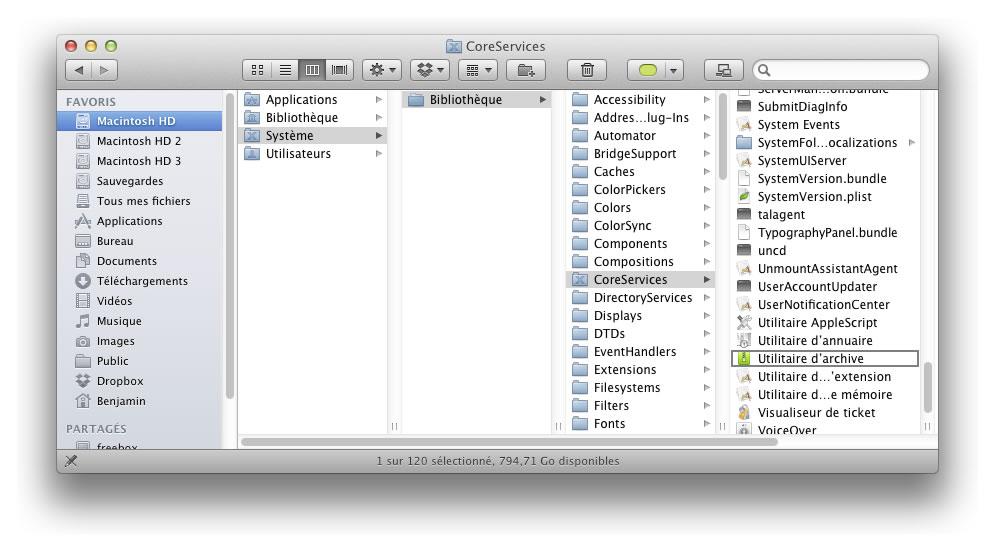
Task: Click the Images sidebar icon
Action: tap(82, 341)
